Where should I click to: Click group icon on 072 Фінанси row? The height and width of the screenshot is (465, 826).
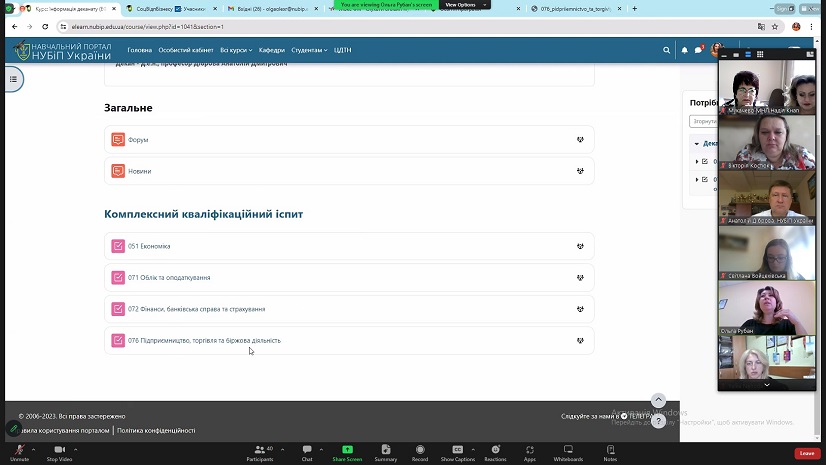tap(580, 309)
